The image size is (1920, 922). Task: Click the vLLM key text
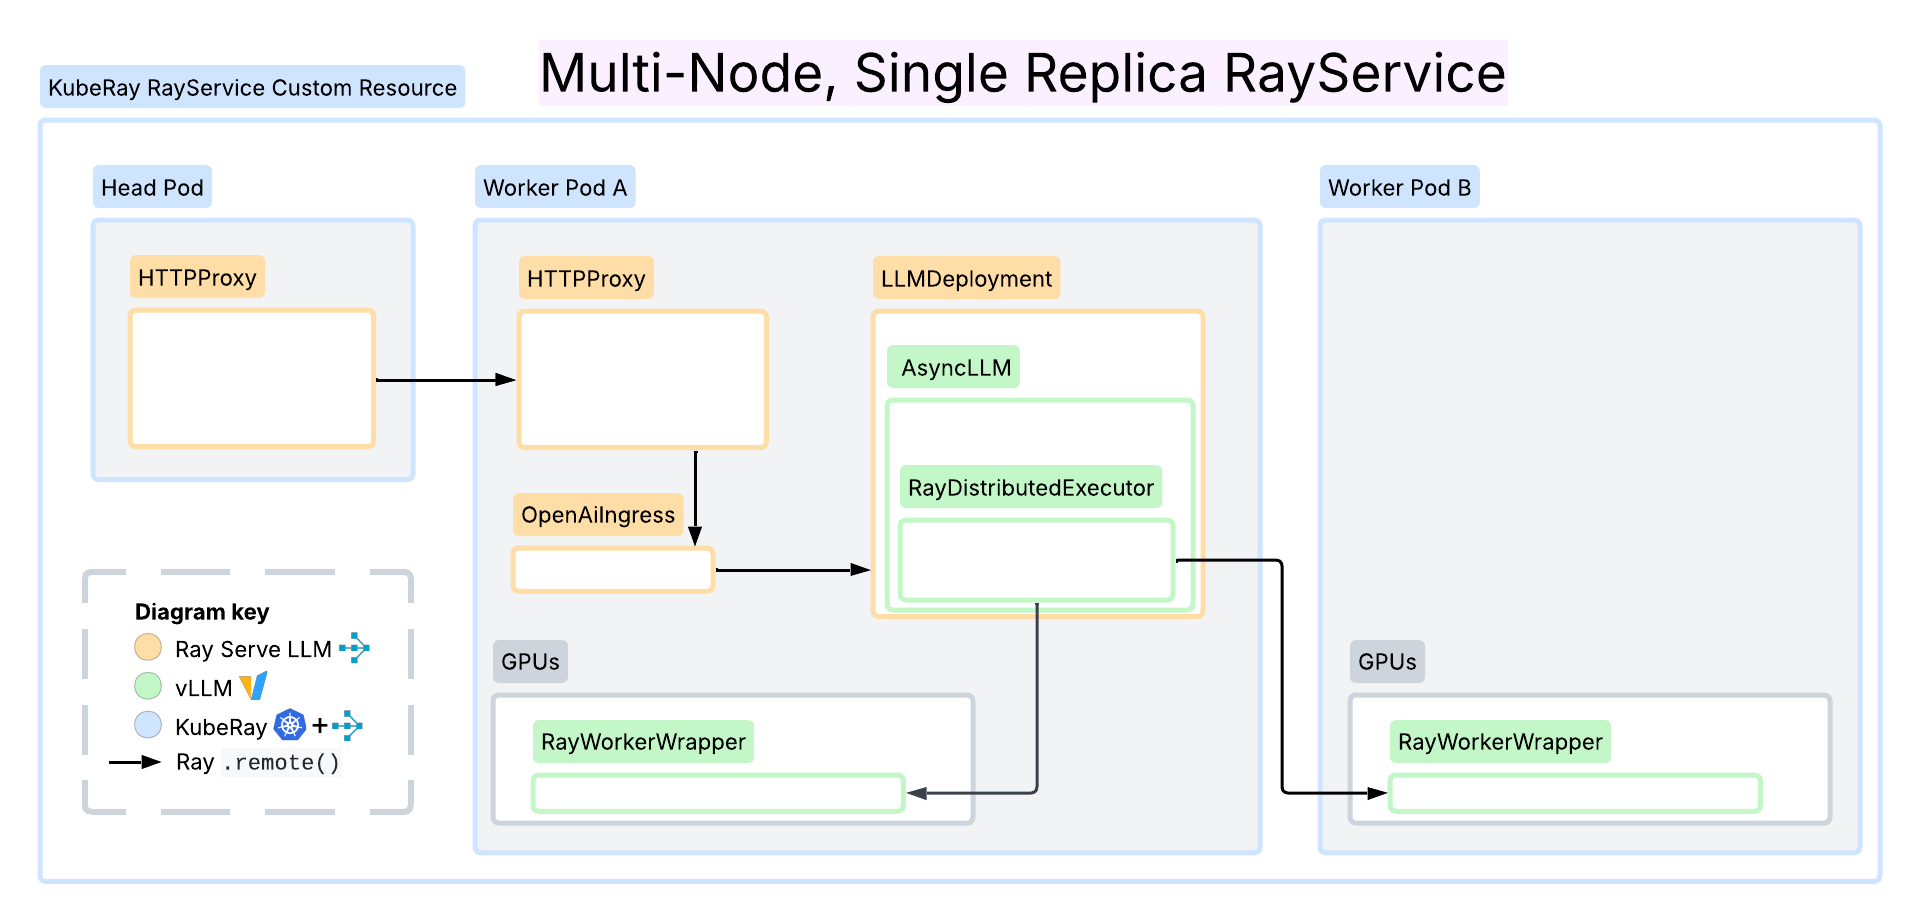pos(203,688)
